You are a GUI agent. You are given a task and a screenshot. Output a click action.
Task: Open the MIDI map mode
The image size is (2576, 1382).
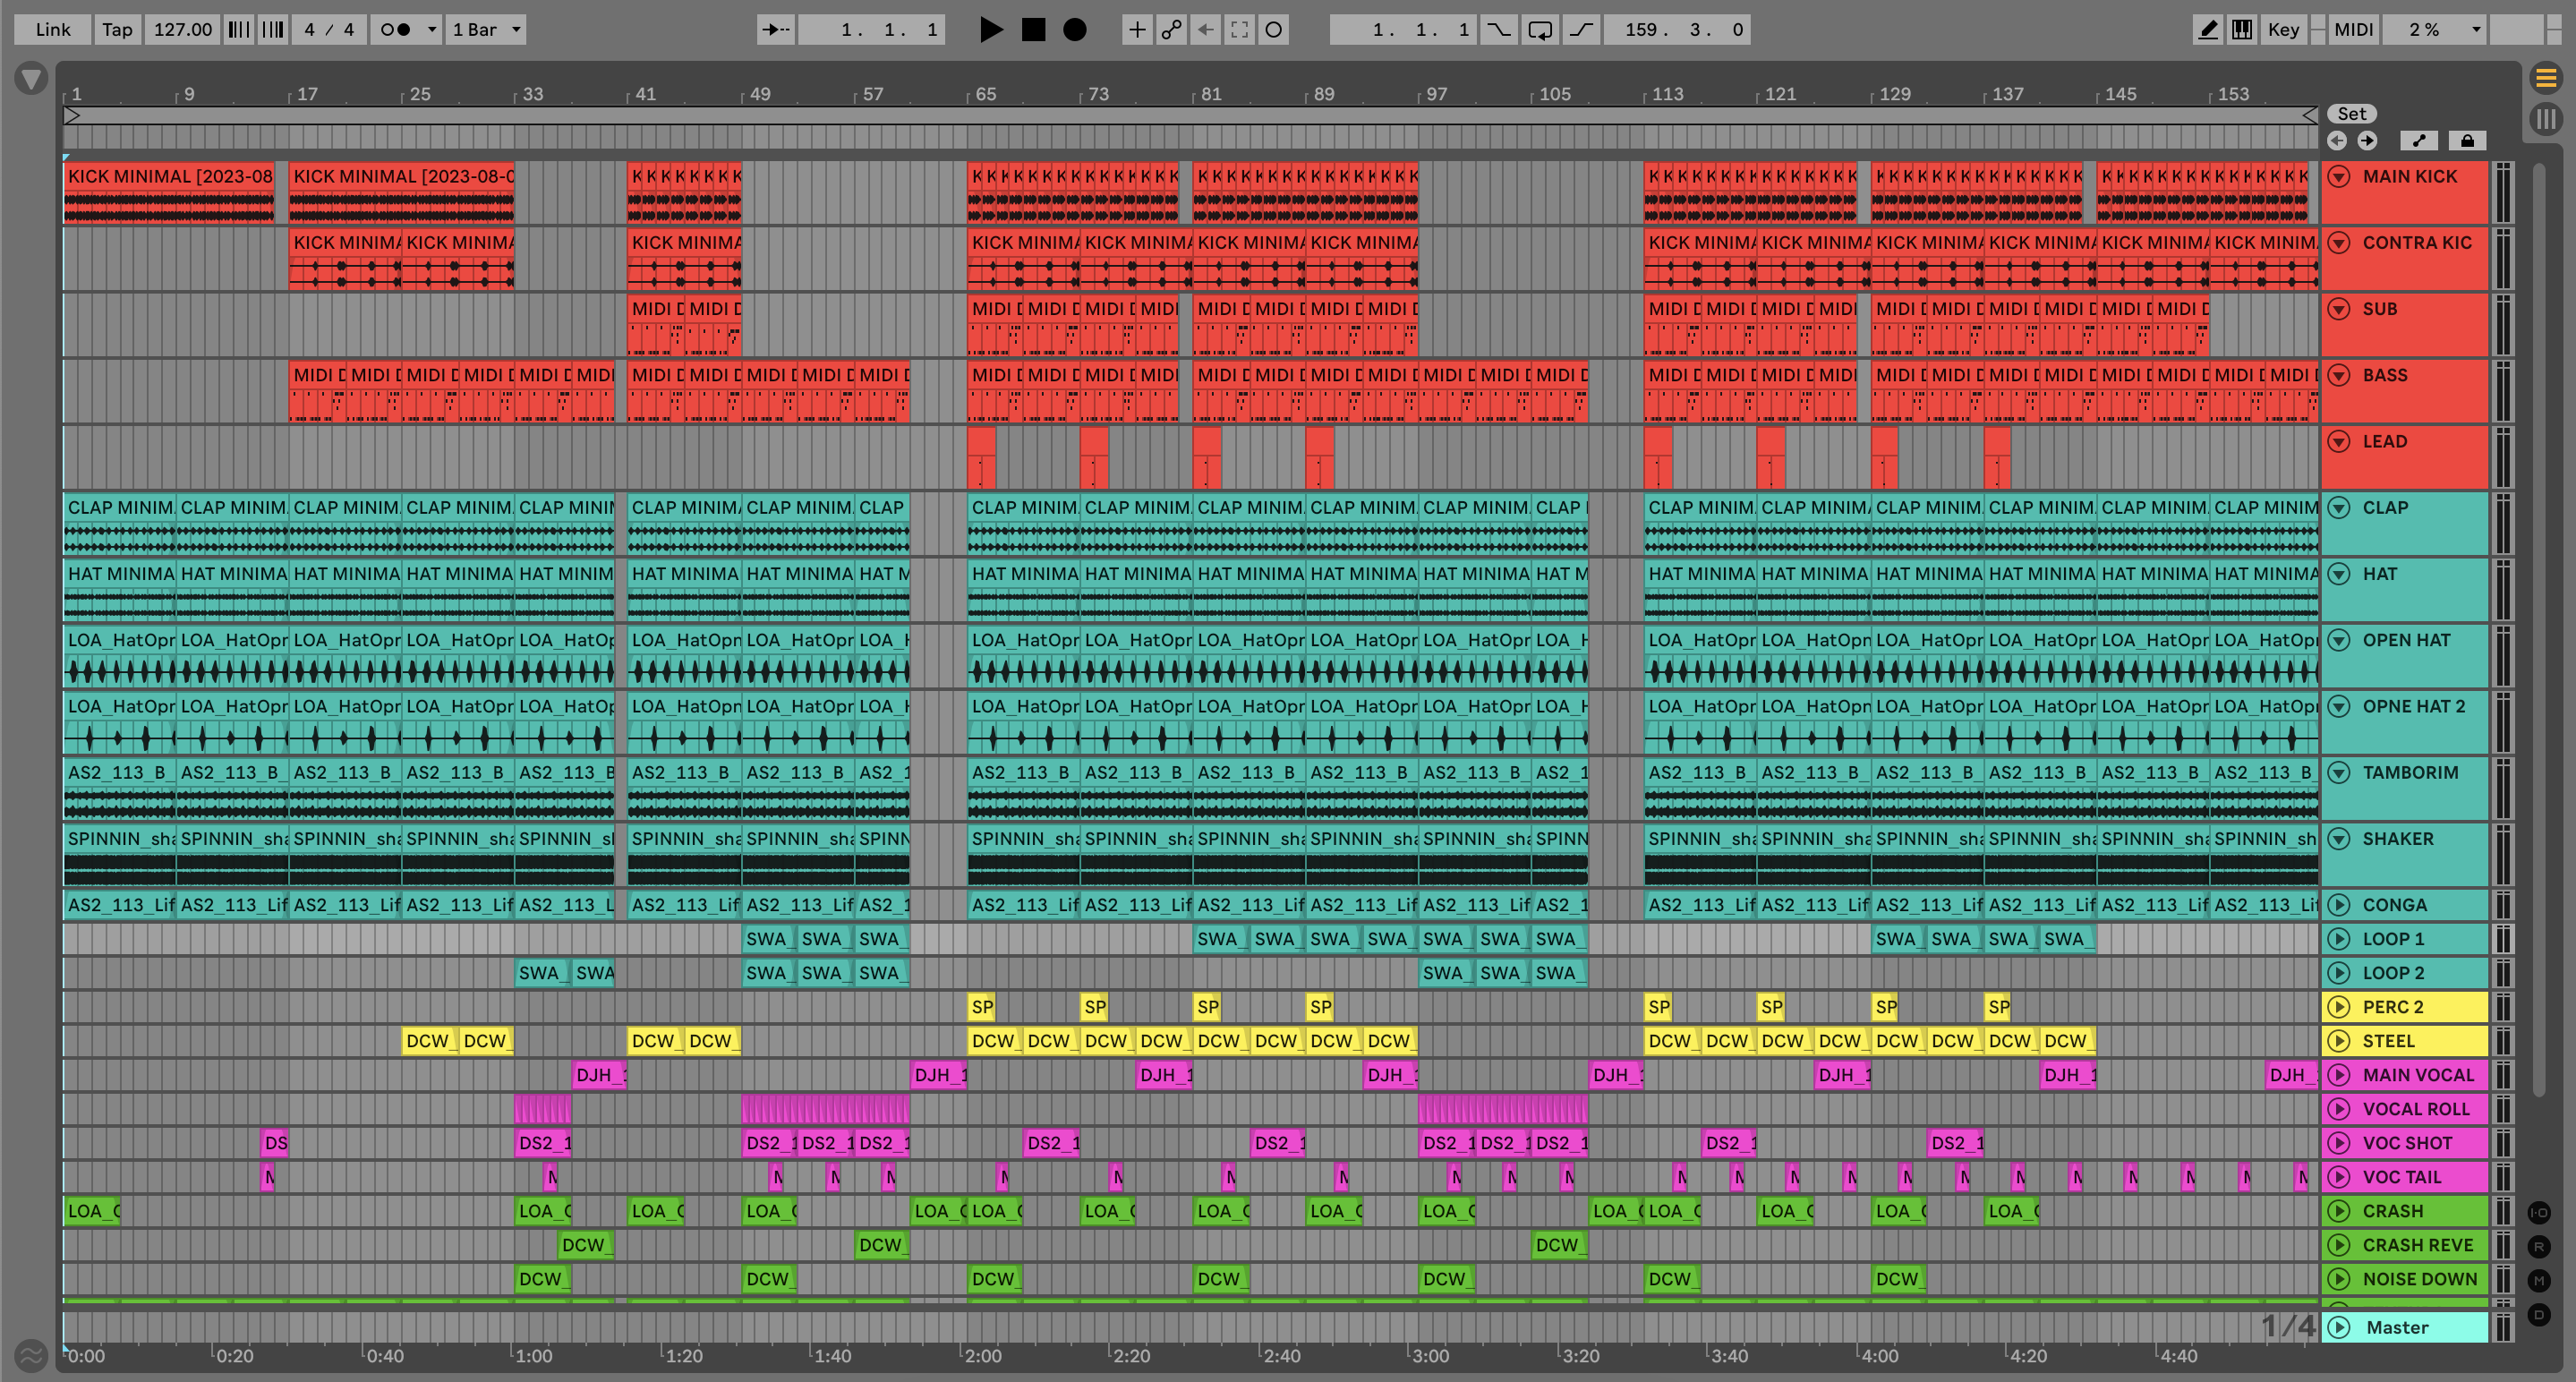pos(2352,29)
